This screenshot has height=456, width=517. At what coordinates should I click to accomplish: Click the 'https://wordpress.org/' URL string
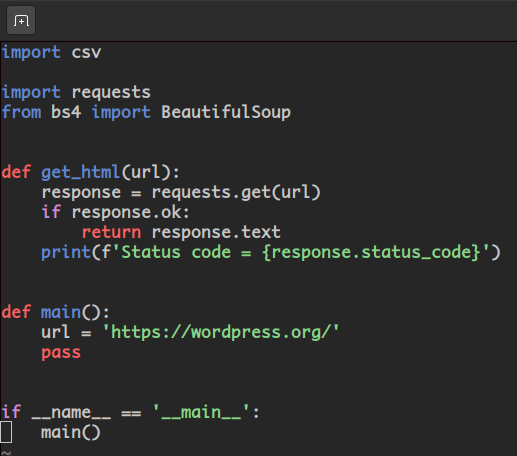tap(220, 332)
